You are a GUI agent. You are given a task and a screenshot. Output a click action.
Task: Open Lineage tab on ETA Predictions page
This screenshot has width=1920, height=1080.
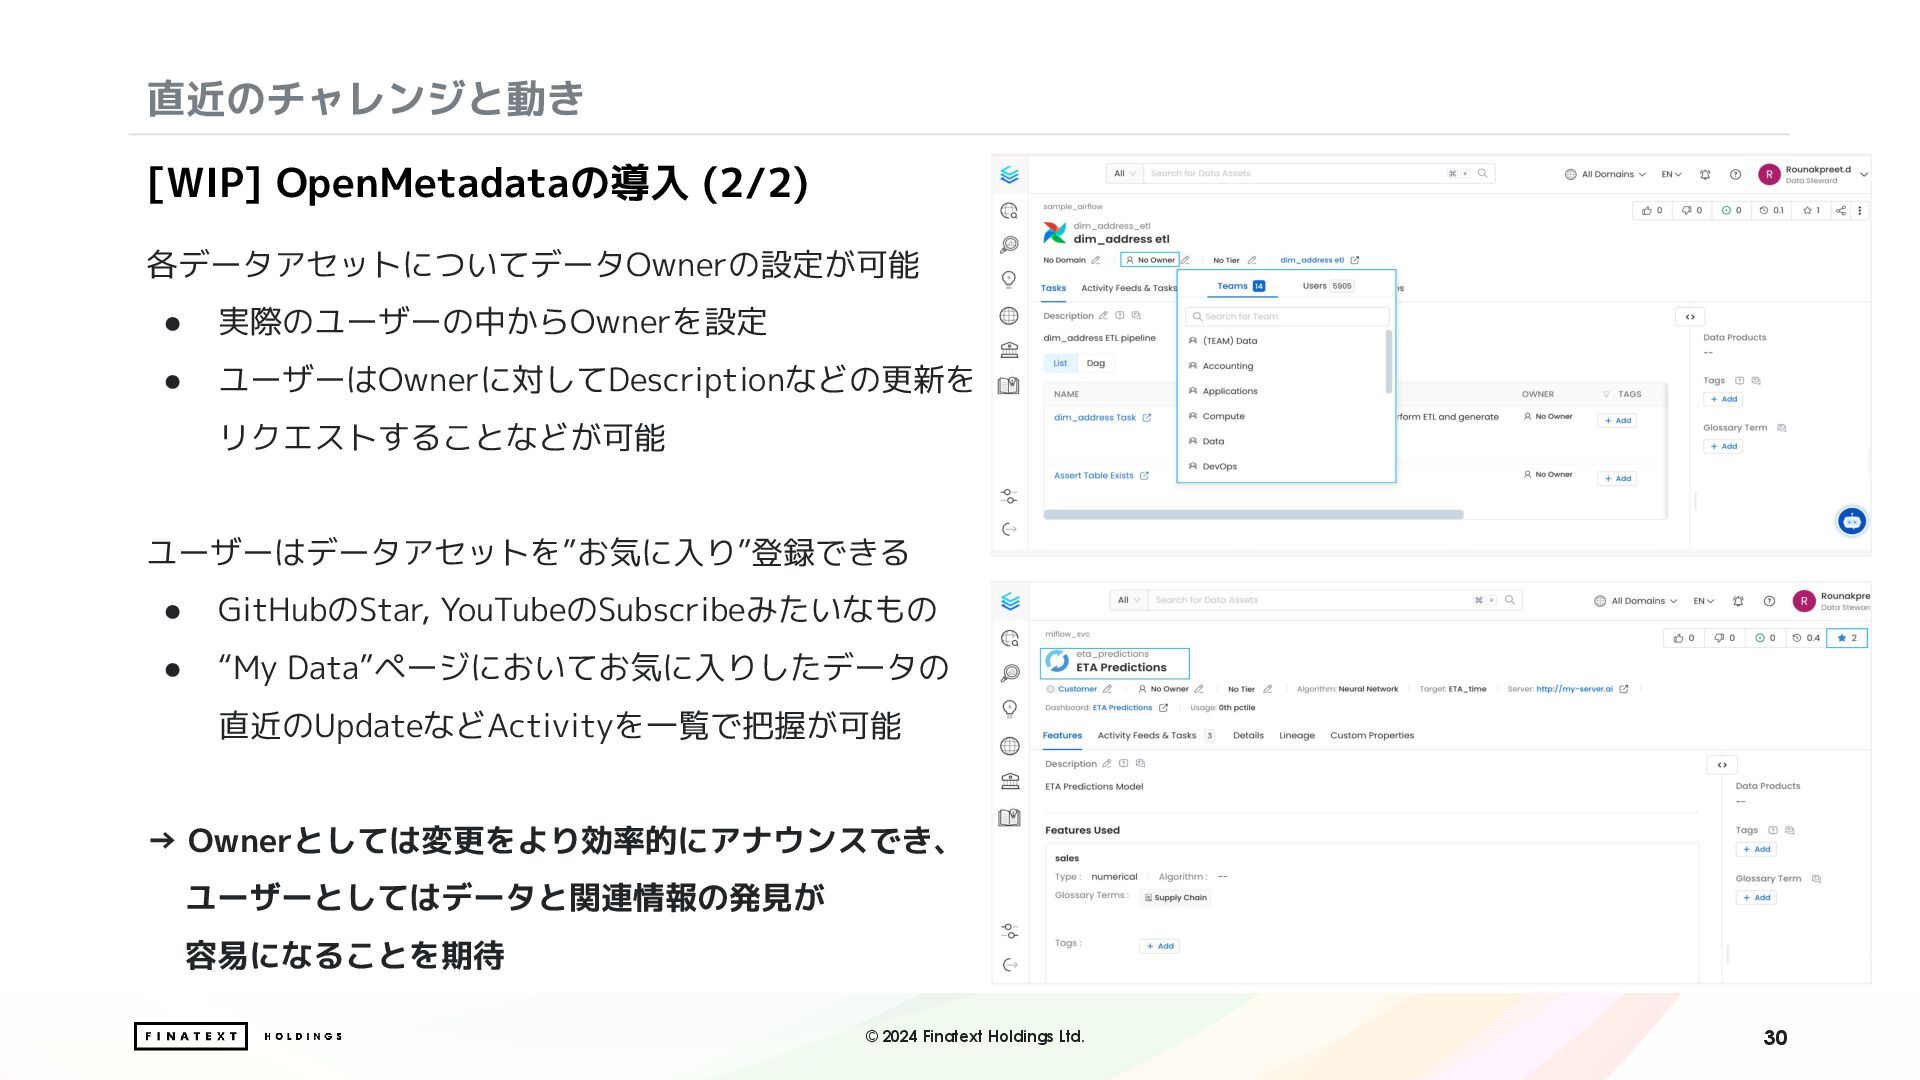pyautogui.click(x=1297, y=735)
